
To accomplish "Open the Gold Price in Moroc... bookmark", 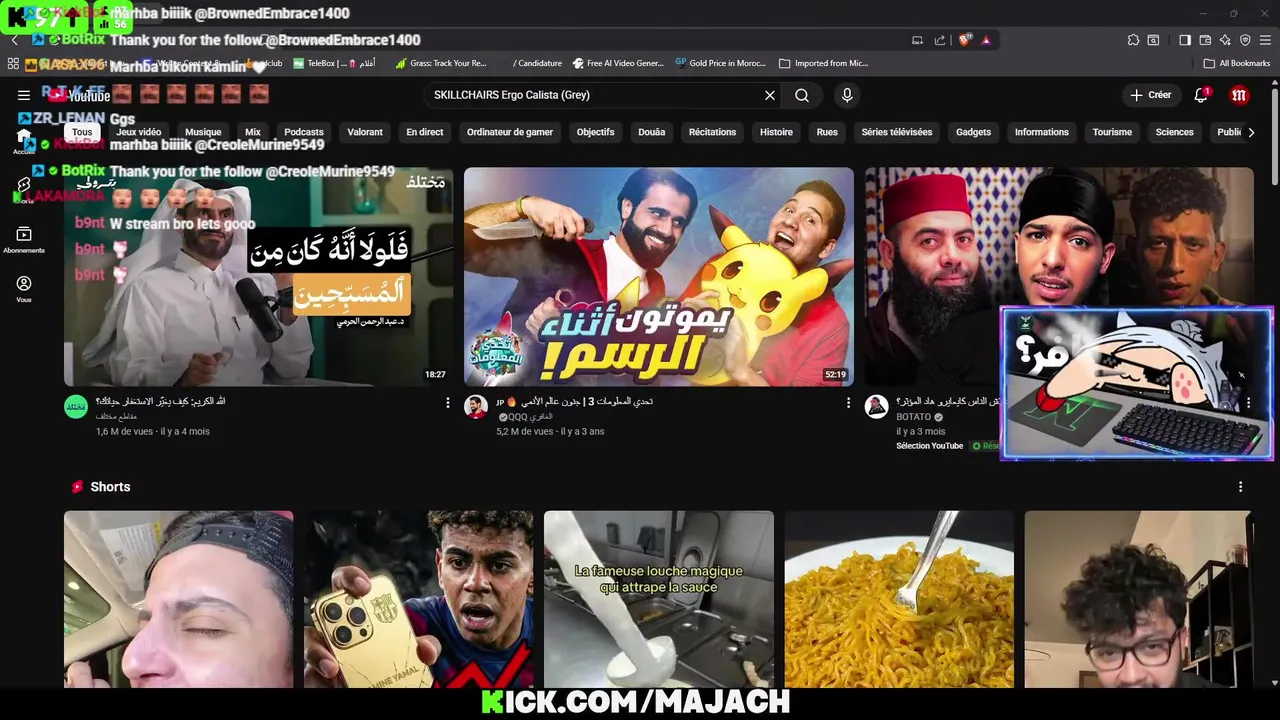I will click(720, 63).
